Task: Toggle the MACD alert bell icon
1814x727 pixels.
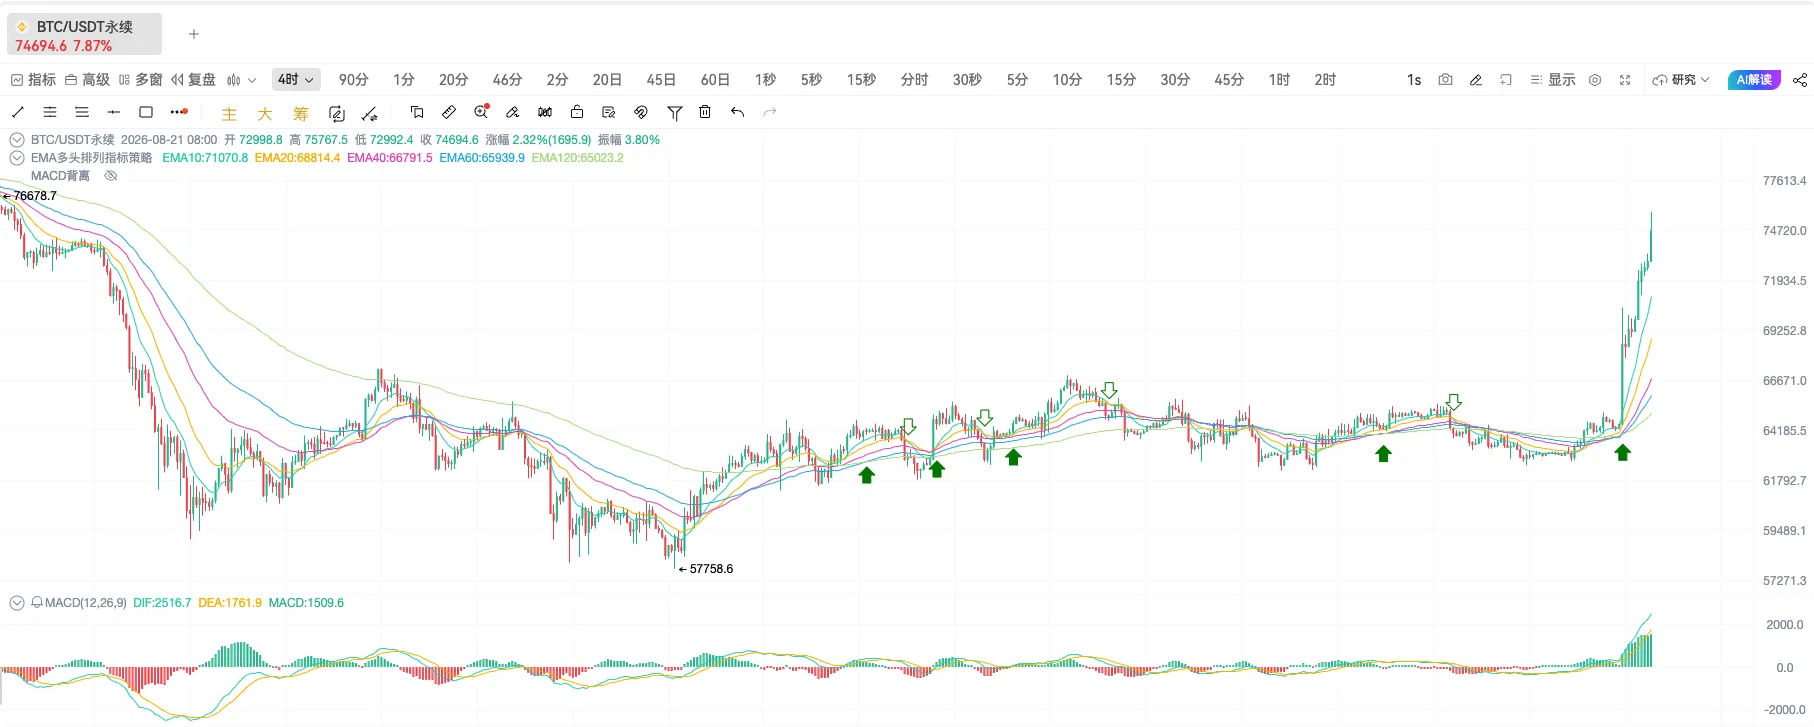Action: pos(37,603)
